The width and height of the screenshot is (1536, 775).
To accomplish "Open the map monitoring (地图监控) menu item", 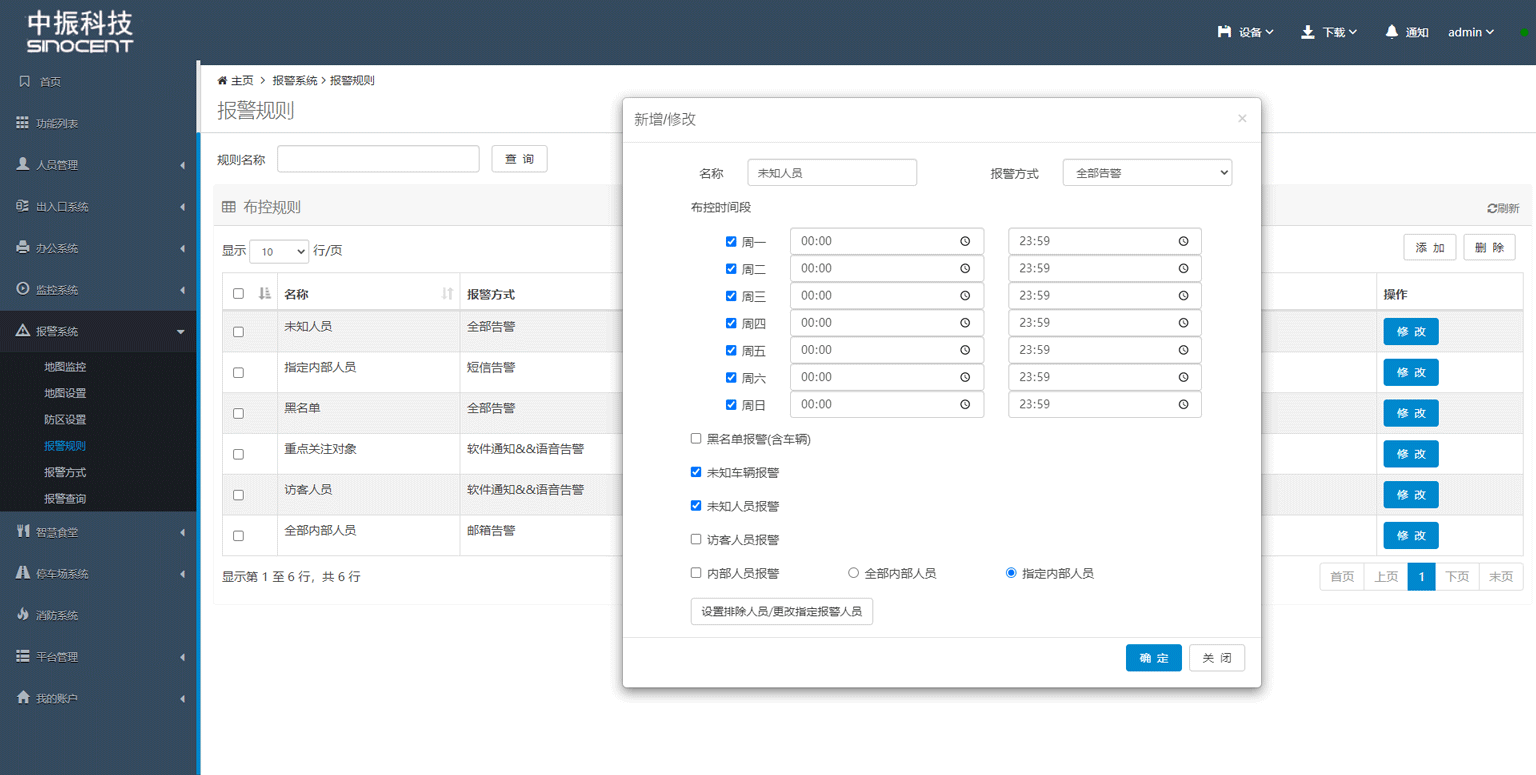I will pos(65,367).
